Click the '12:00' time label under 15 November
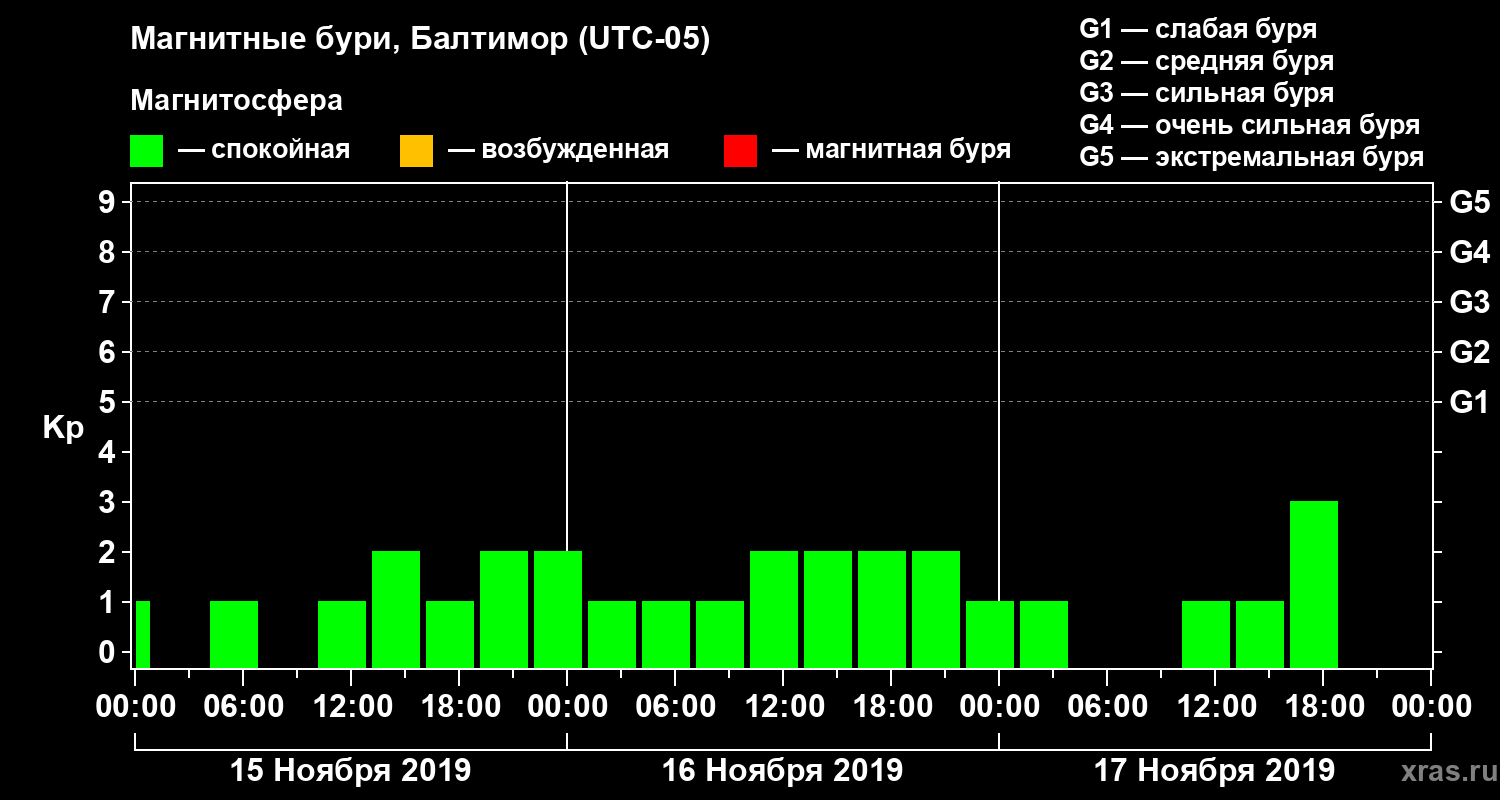This screenshot has width=1500, height=800. [351, 706]
